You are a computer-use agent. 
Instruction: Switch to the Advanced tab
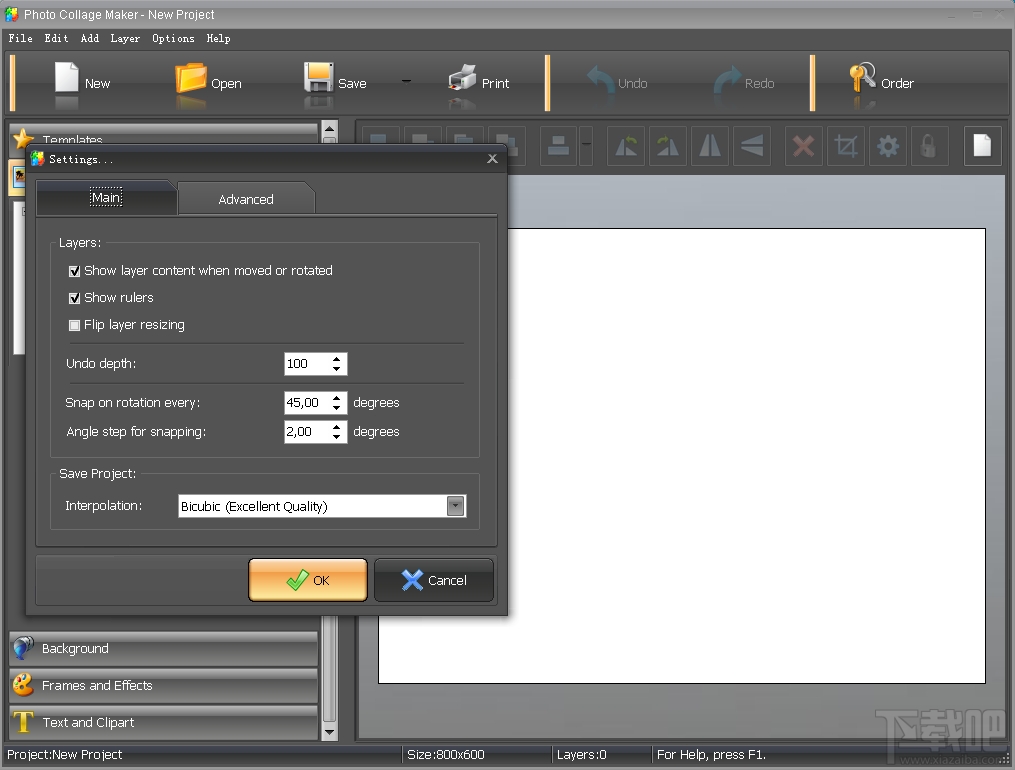[x=245, y=198]
